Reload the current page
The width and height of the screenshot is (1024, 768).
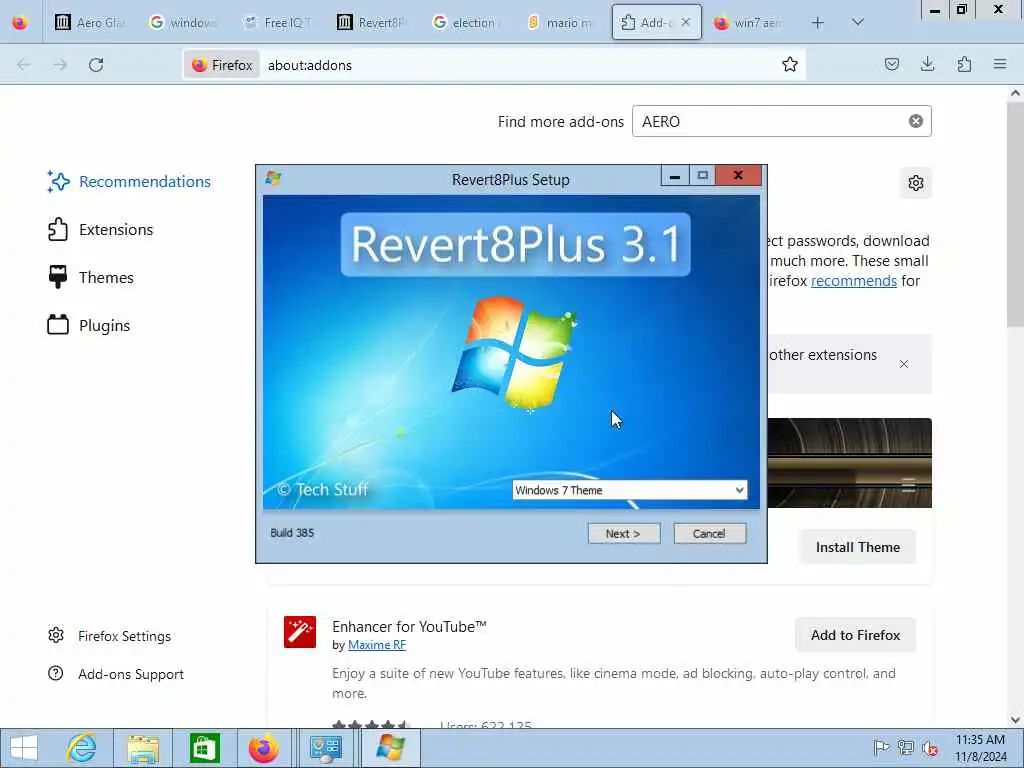coord(96,65)
